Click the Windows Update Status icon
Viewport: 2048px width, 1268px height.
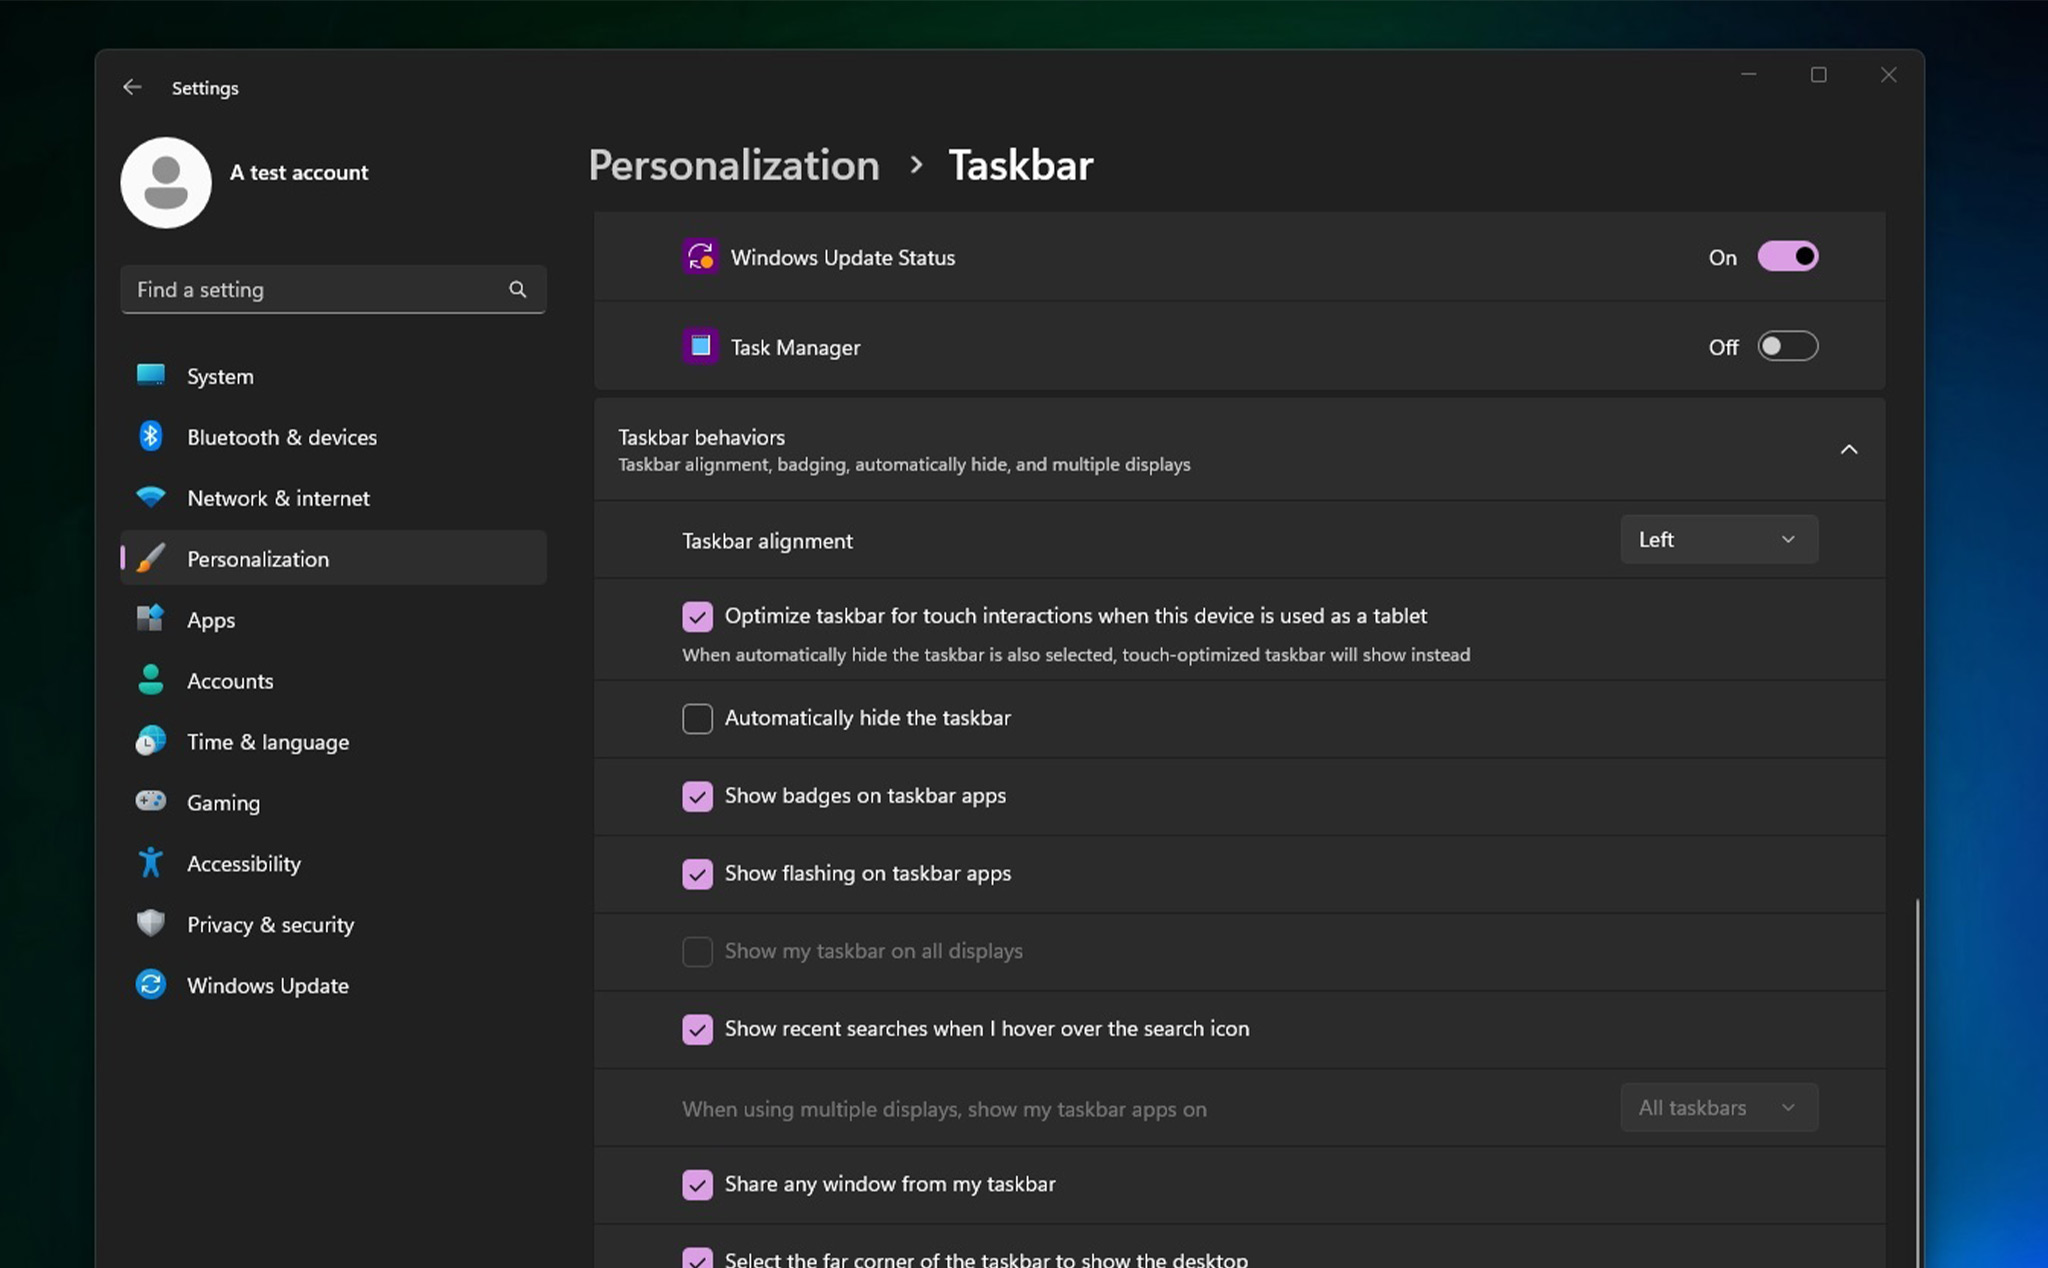pyautogui.click(x=700, y=257)
